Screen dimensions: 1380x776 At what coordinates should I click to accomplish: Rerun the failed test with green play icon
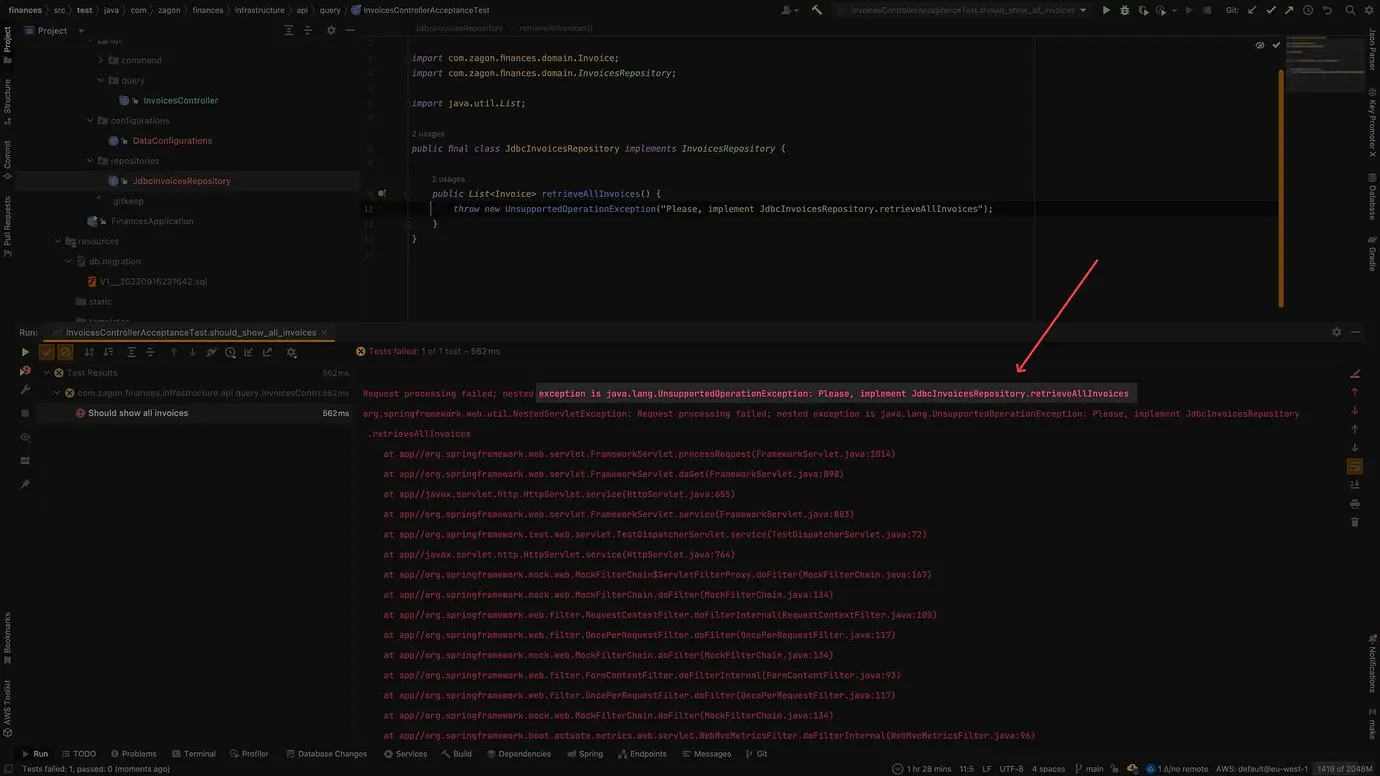tap(25, 352)
